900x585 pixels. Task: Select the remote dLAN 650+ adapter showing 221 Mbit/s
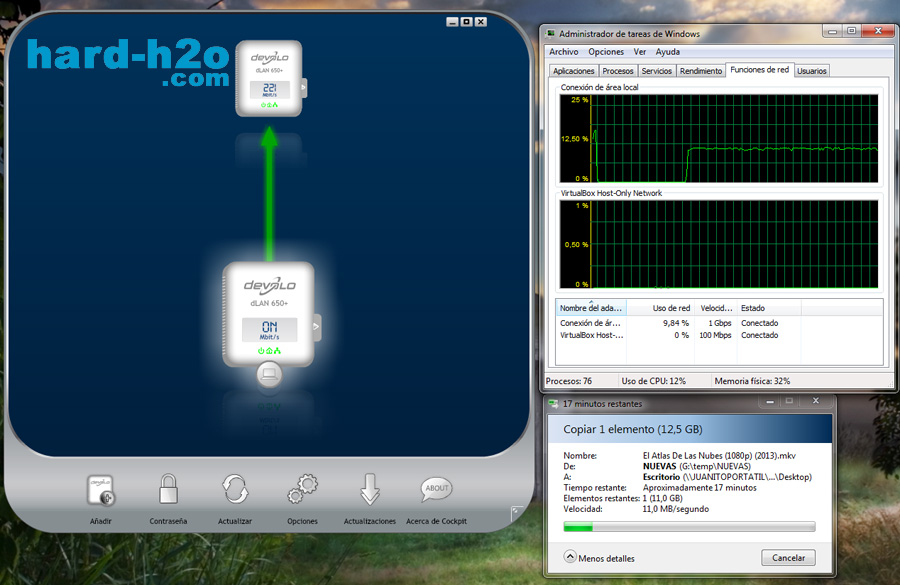pyautogui.click(x=269, y=78)
